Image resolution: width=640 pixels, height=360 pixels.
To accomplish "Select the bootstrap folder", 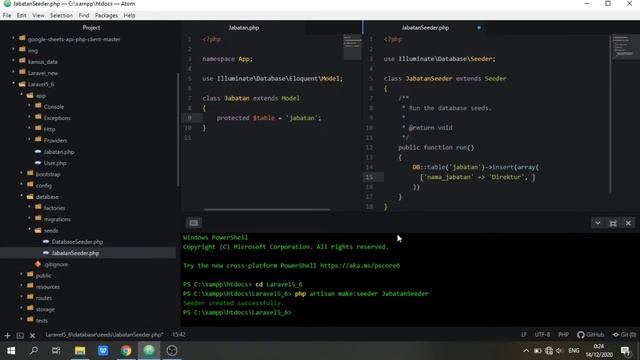I will tap(48, 174).
